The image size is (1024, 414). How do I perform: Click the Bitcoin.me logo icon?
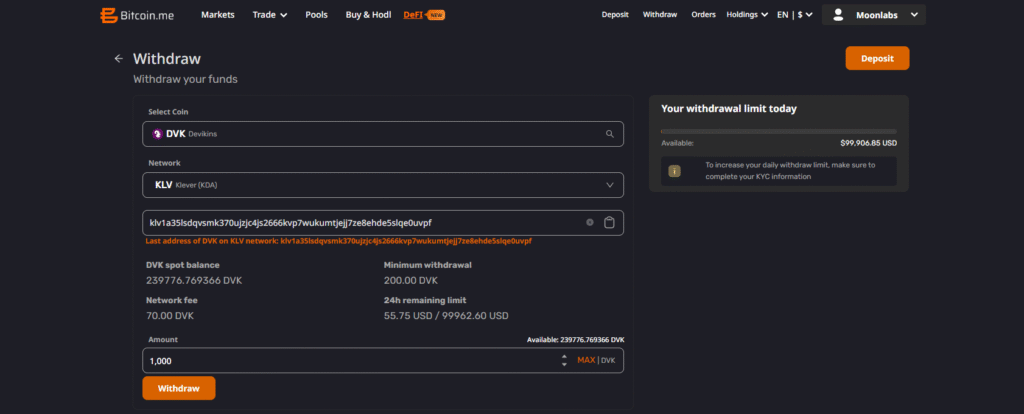(108, 15)
